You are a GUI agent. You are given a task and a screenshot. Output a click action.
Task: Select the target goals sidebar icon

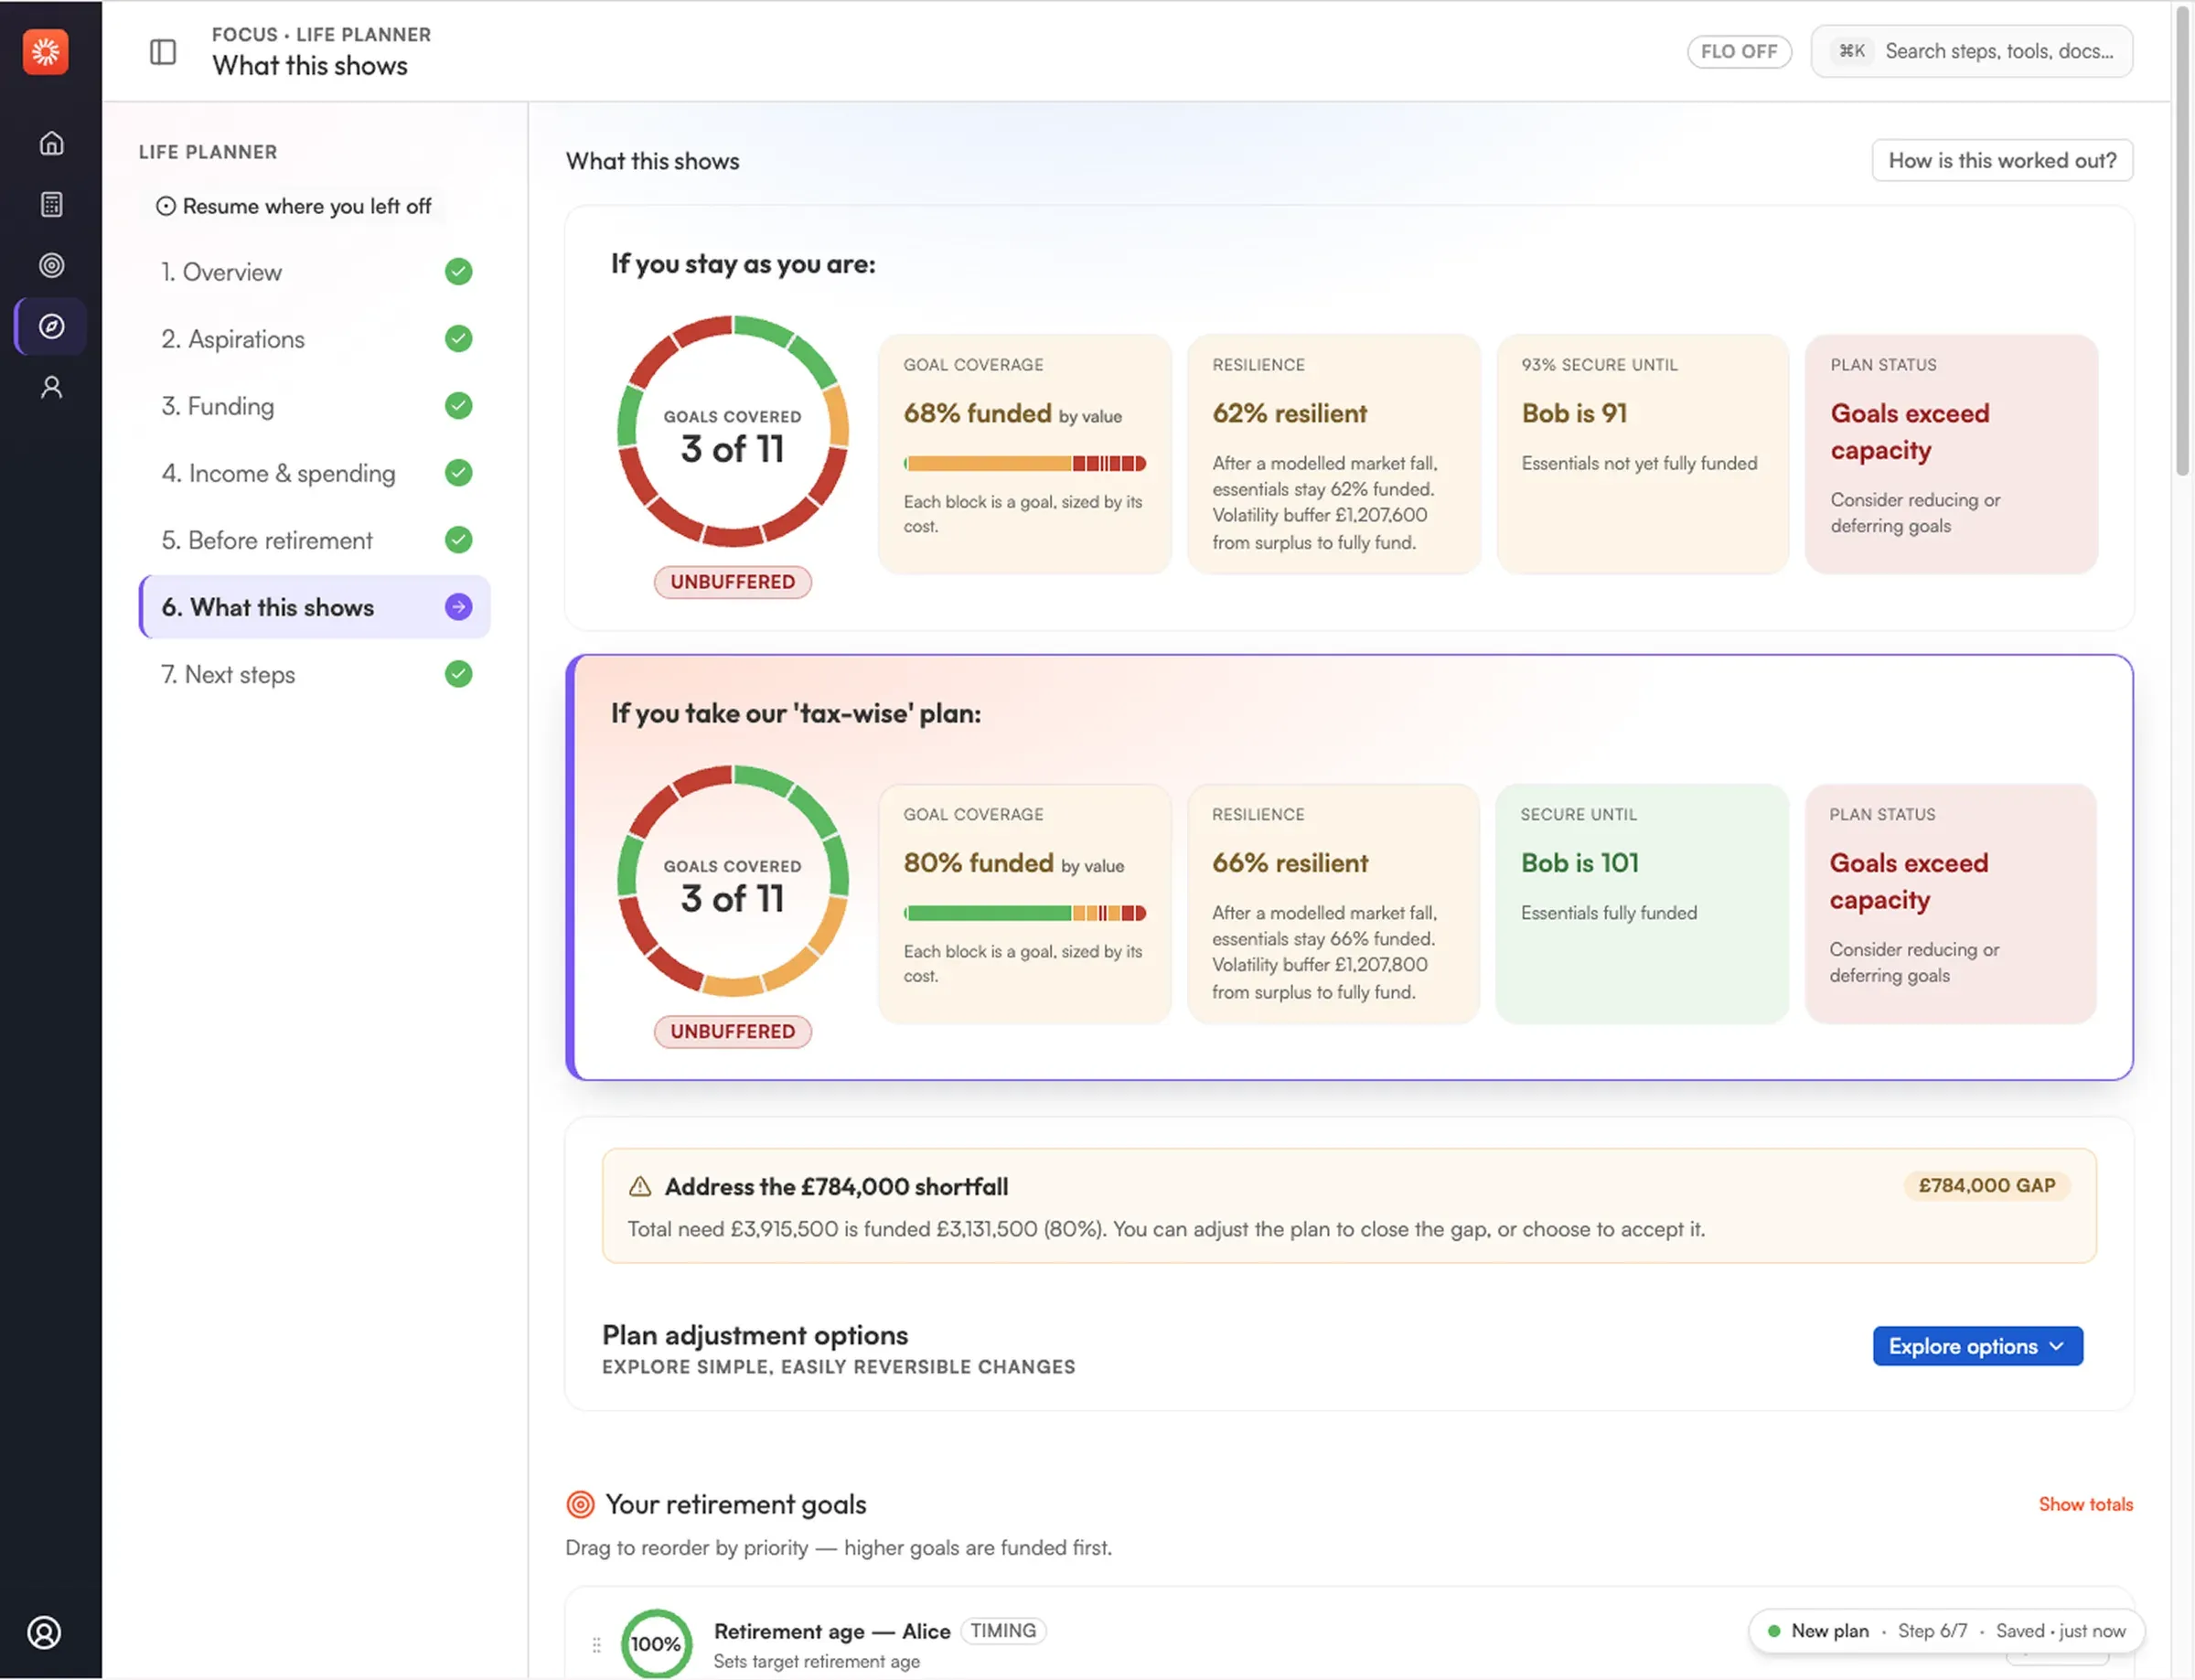click(51, 265)
